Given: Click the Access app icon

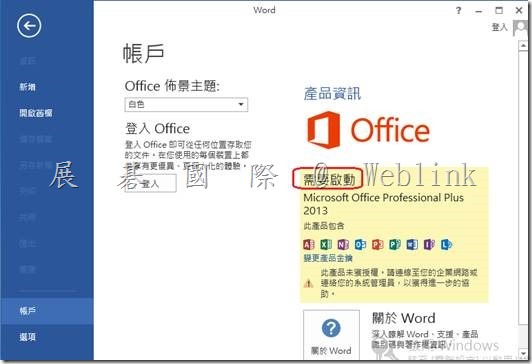Looking at the screenshot, I should click(308, 244).
